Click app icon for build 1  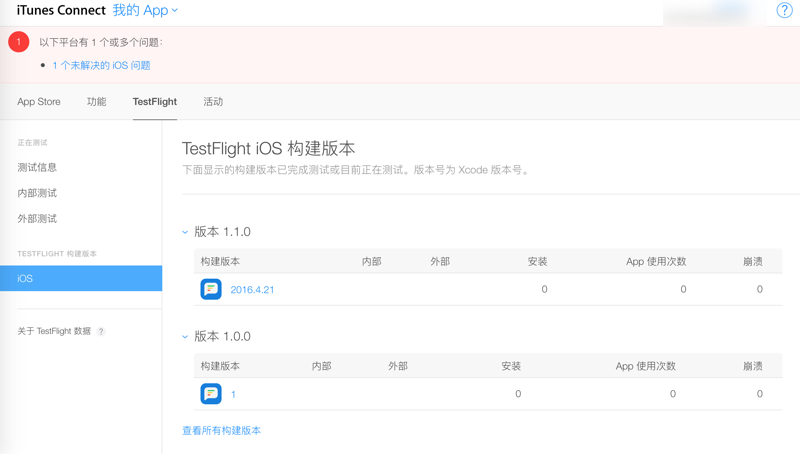(x=211, y=394)
